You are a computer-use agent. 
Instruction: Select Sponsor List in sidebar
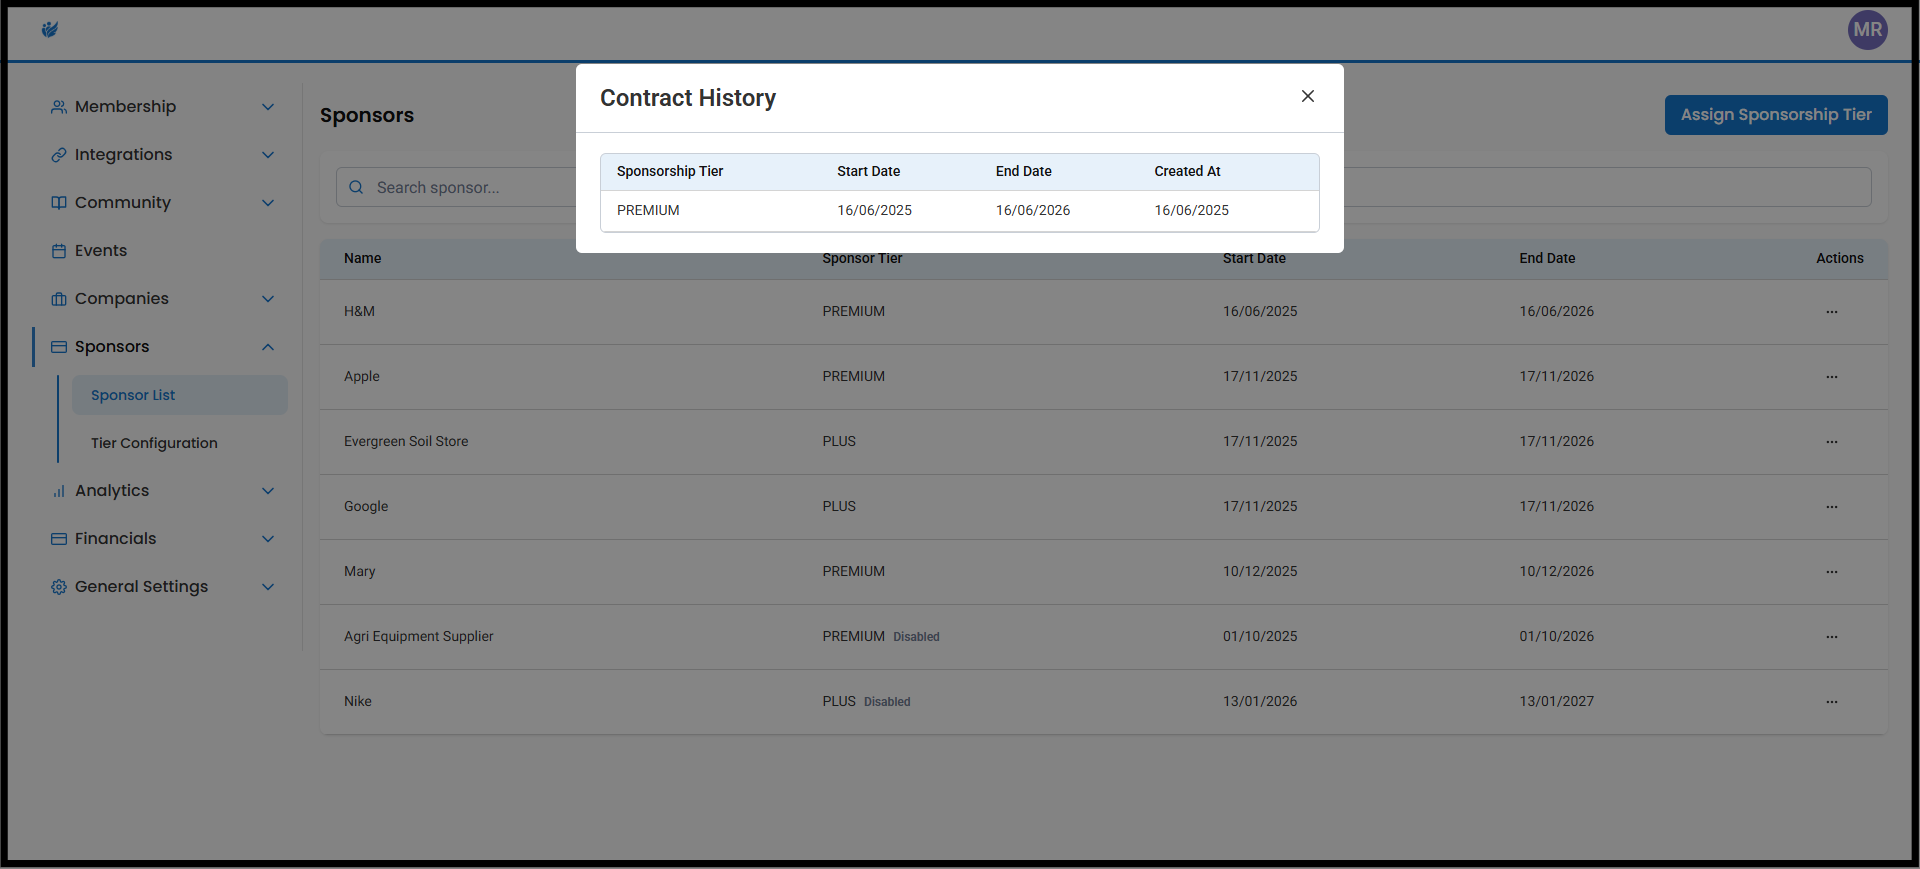[133, 395]
